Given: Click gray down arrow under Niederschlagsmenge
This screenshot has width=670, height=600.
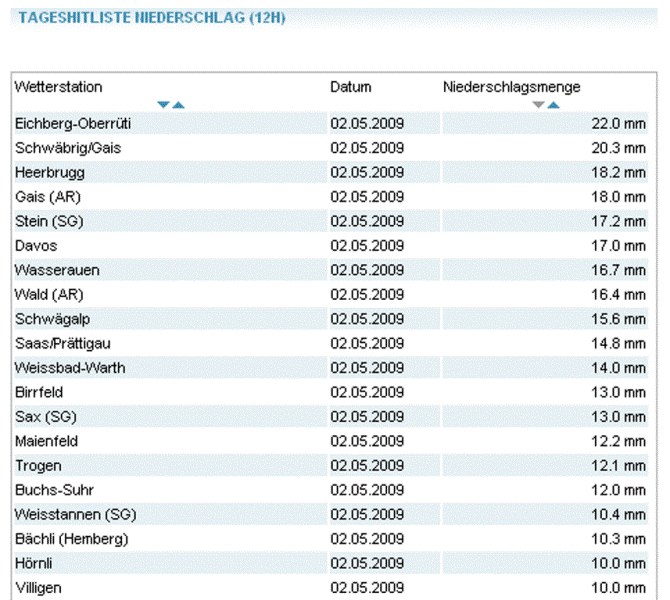Looking at the screenshot, I should (539, 105).
